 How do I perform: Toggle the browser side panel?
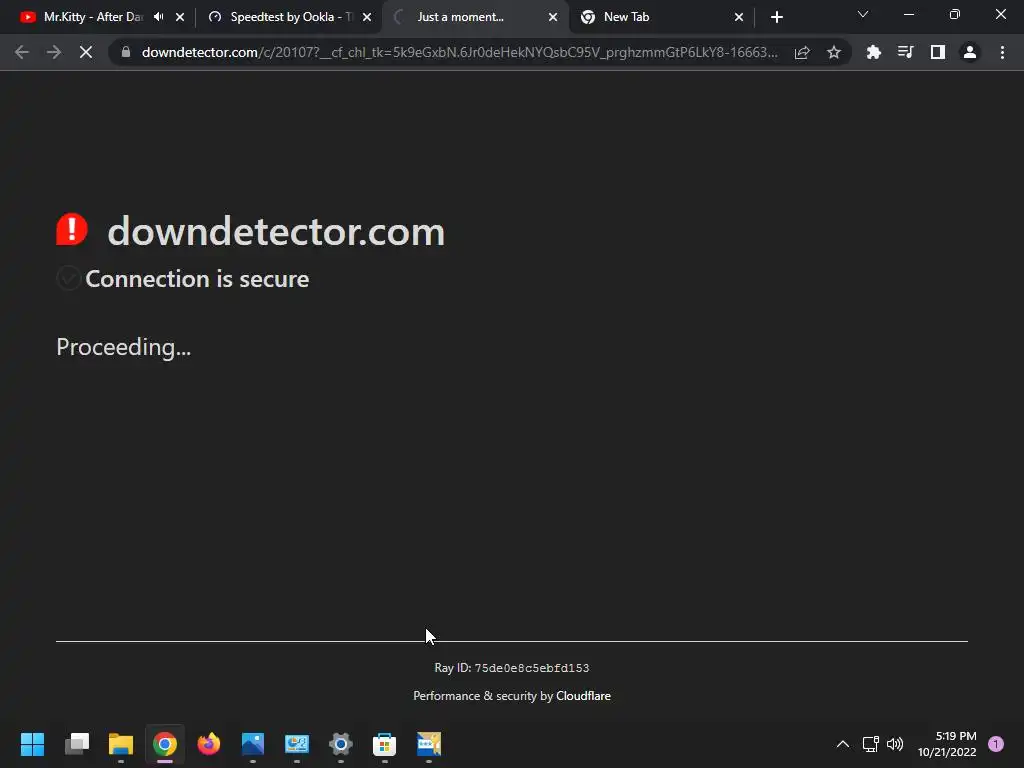pyautogui.click(x=937, y=52)
